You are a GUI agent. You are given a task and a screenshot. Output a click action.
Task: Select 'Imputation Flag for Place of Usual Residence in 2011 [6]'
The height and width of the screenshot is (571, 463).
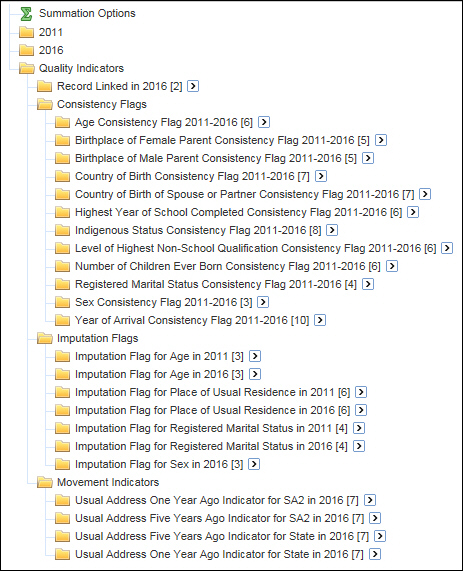(x=213, y=393)
